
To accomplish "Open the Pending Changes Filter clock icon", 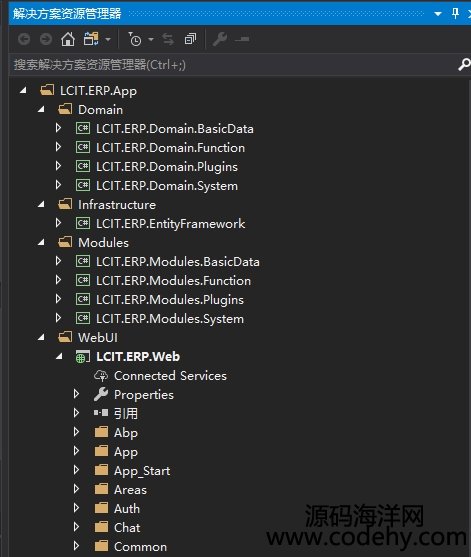I will [x=135, y=39].
